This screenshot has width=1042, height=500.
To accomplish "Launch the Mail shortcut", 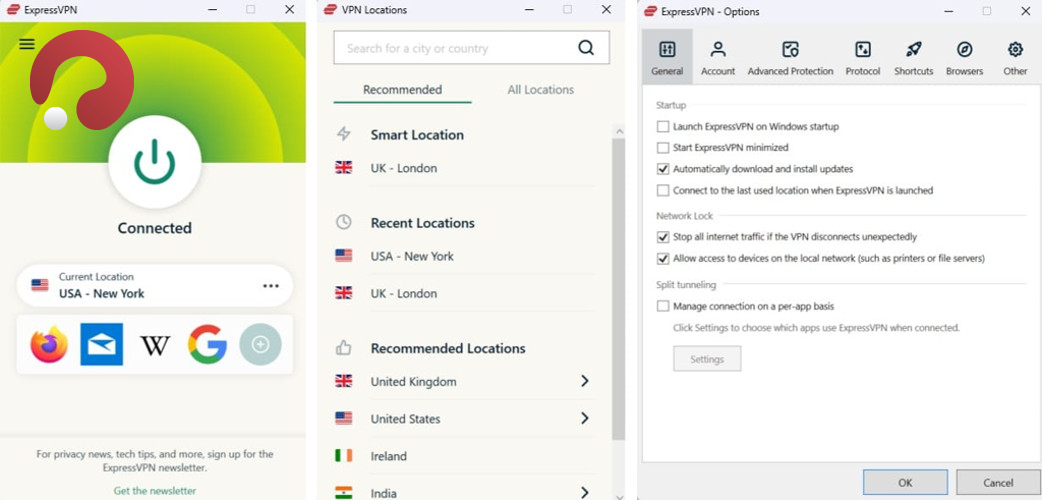I will (x=102, y=344).
